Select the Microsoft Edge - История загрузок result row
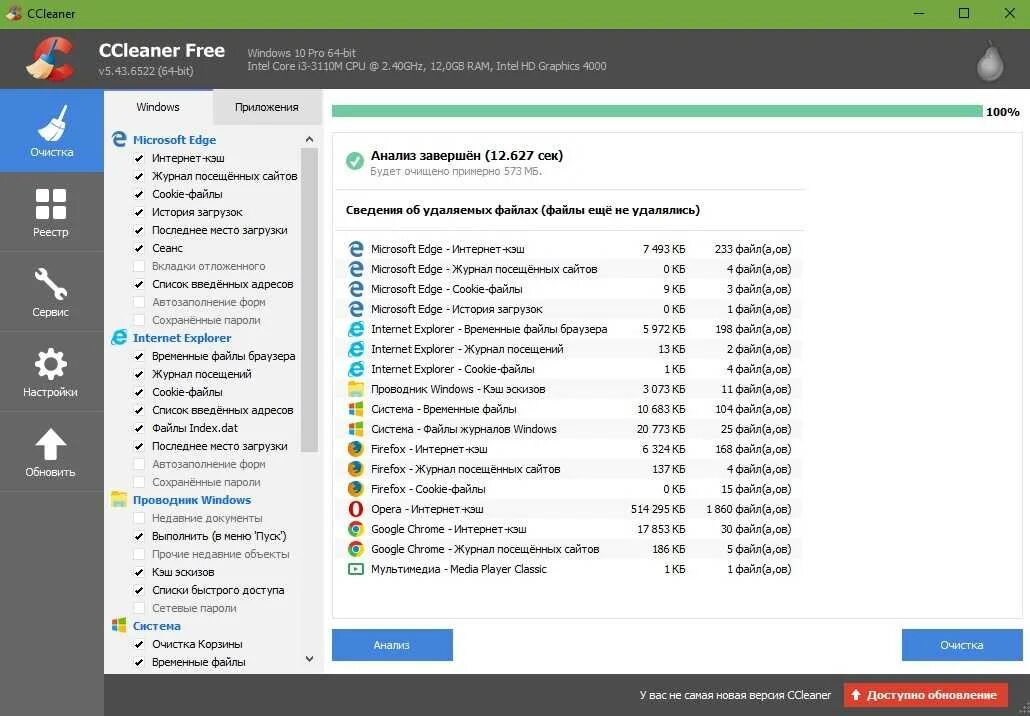Image resolution: width=1030 pixels, height=716 pixels. click(570, 309)
